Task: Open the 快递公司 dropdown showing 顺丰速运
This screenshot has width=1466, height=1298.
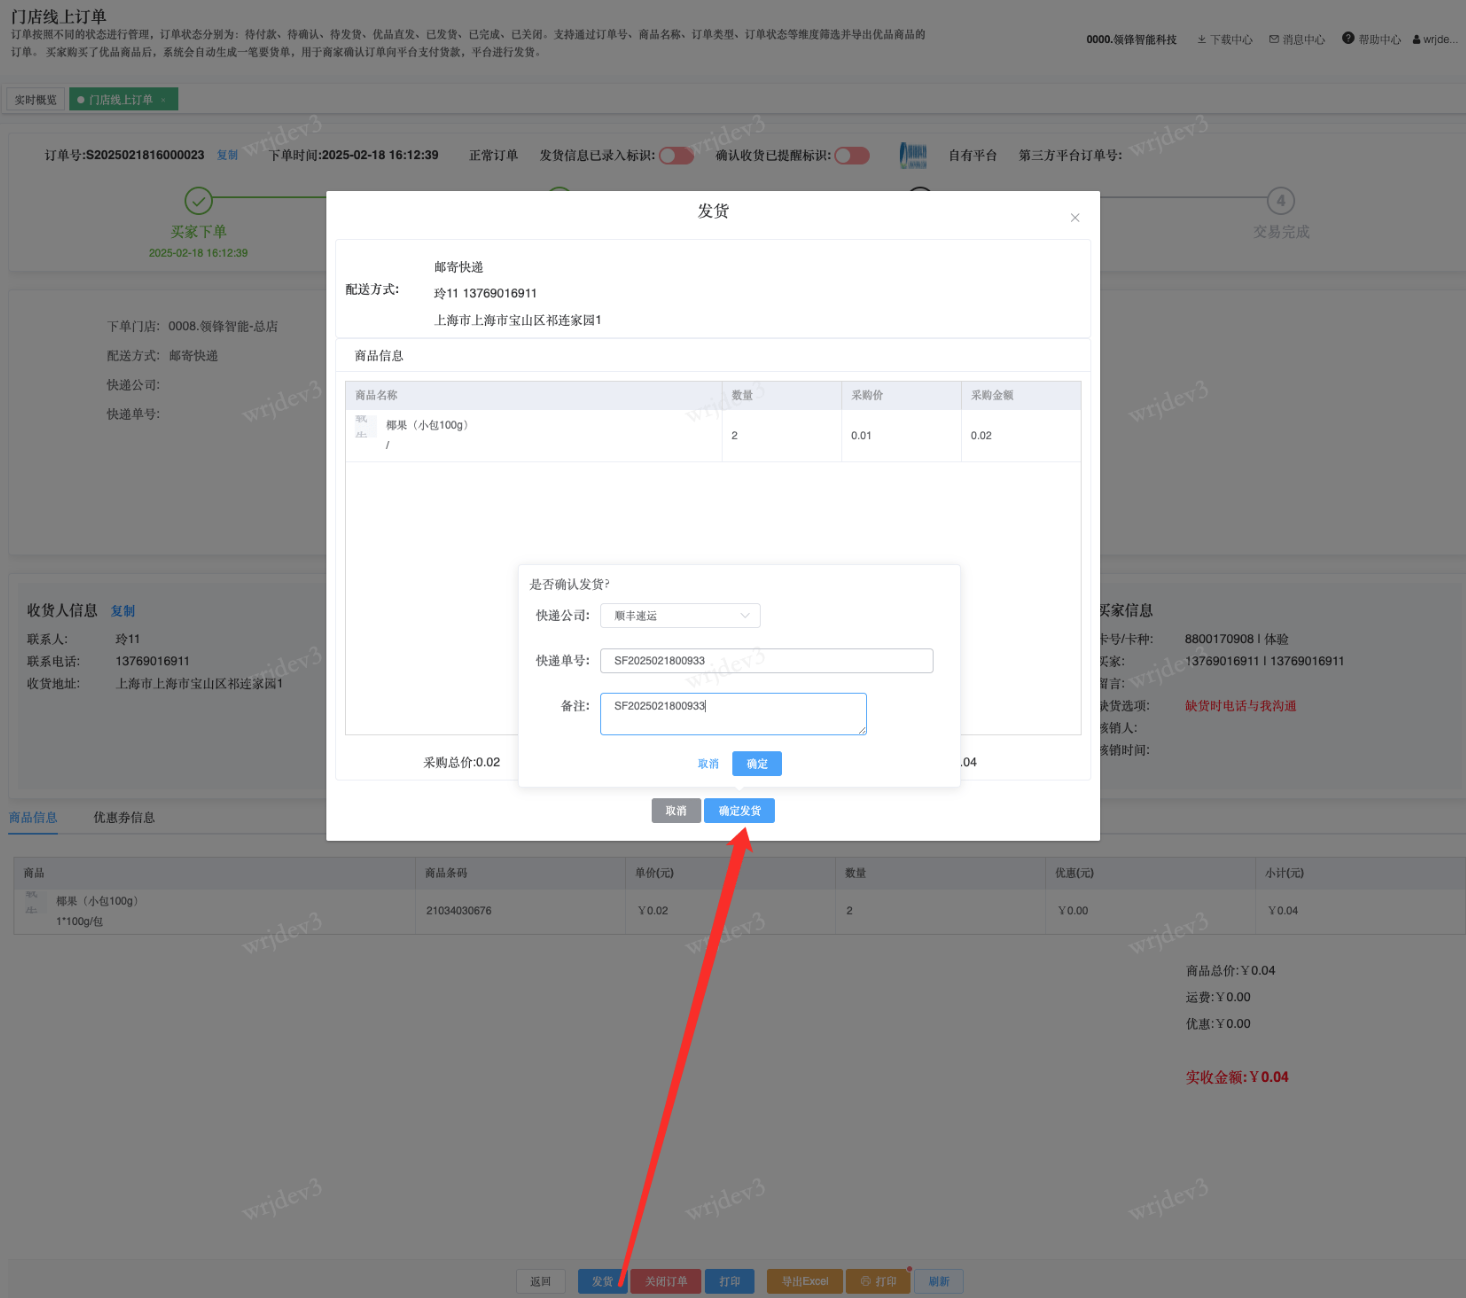Action: tap(680, 616)
